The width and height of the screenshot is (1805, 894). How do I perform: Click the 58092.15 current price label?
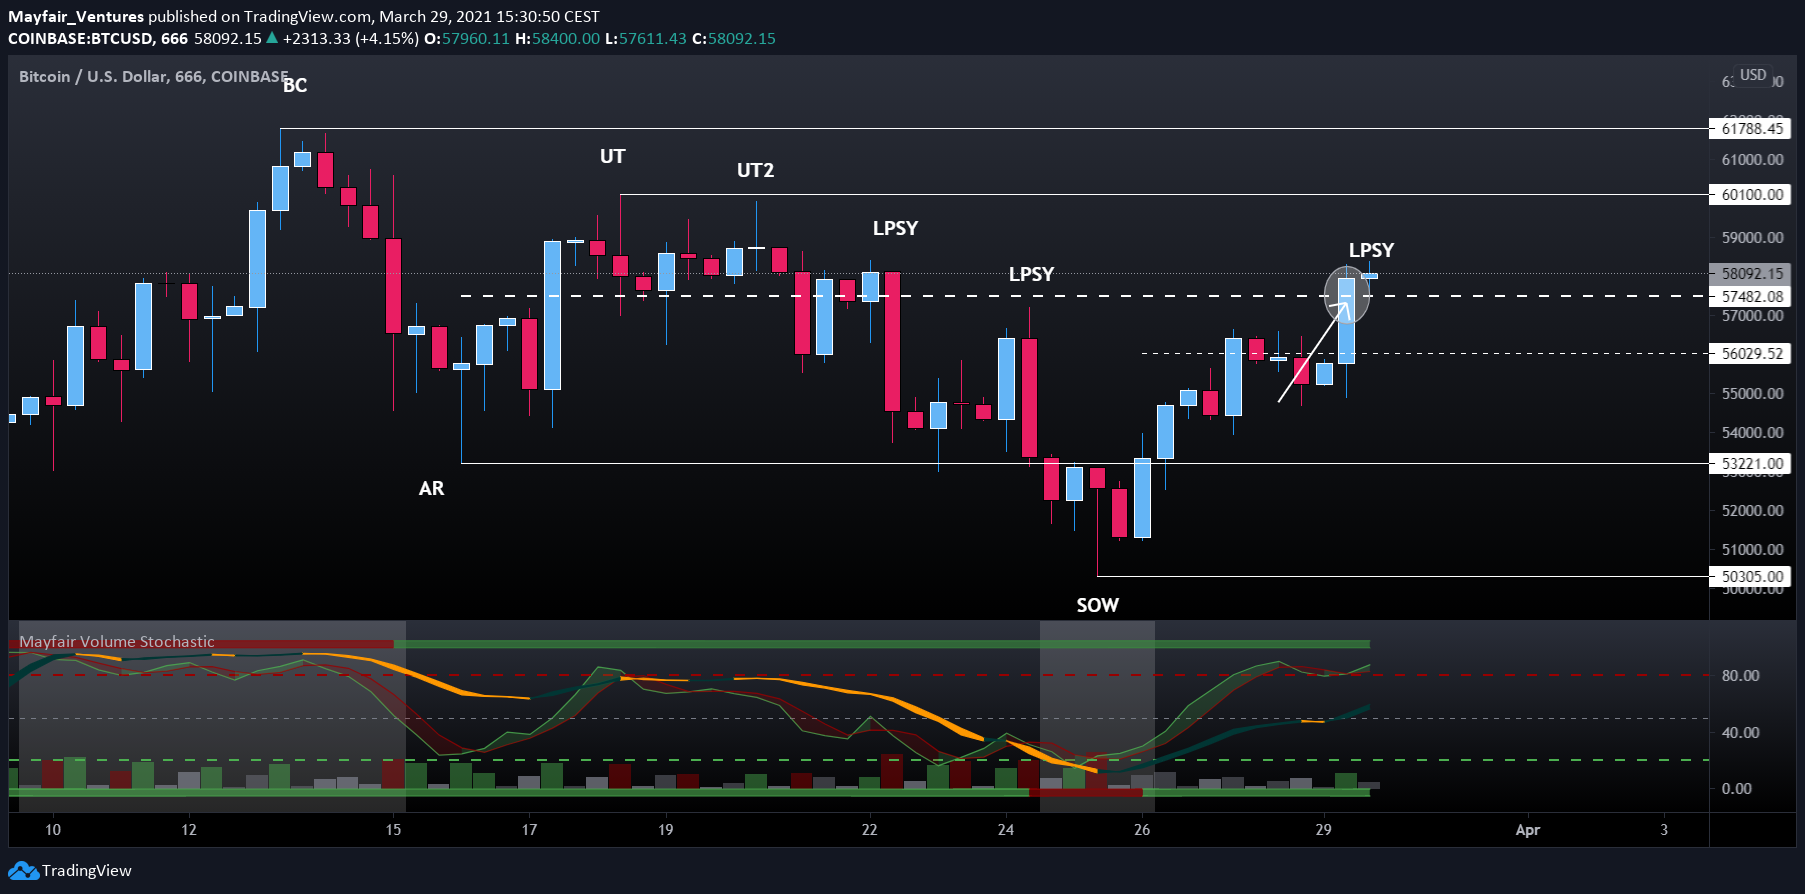1752,273
